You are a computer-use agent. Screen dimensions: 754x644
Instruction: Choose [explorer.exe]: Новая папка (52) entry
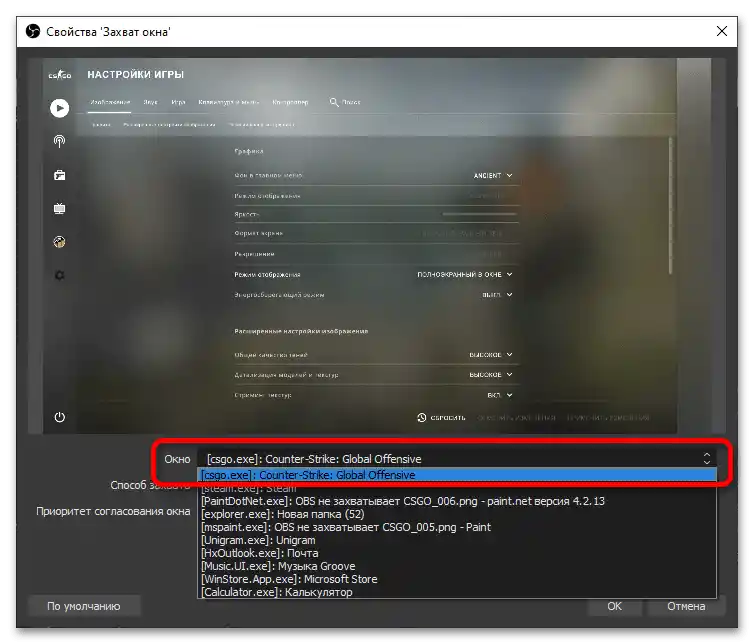pyautogui.click(x=457, y=514)
